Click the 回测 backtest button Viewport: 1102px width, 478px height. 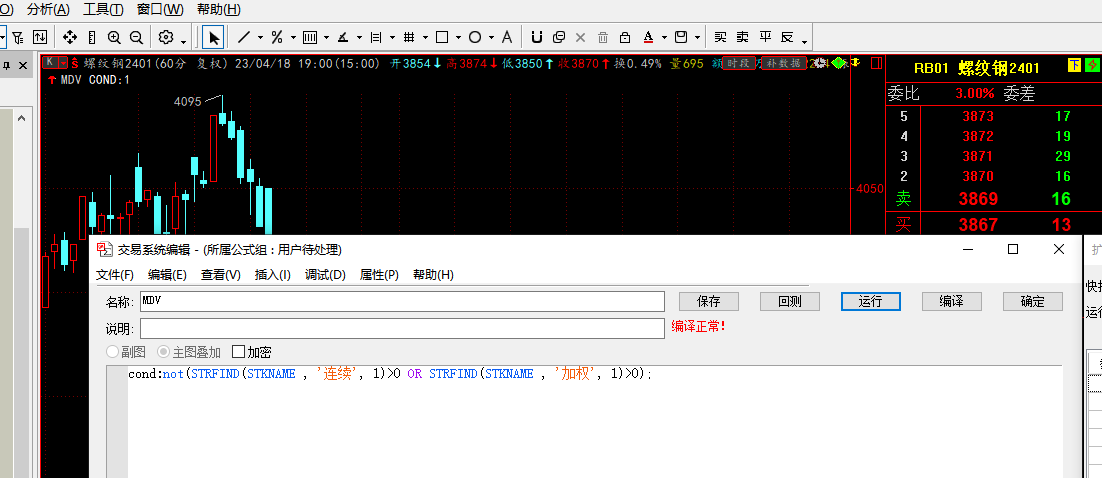(x=790, y=302)
